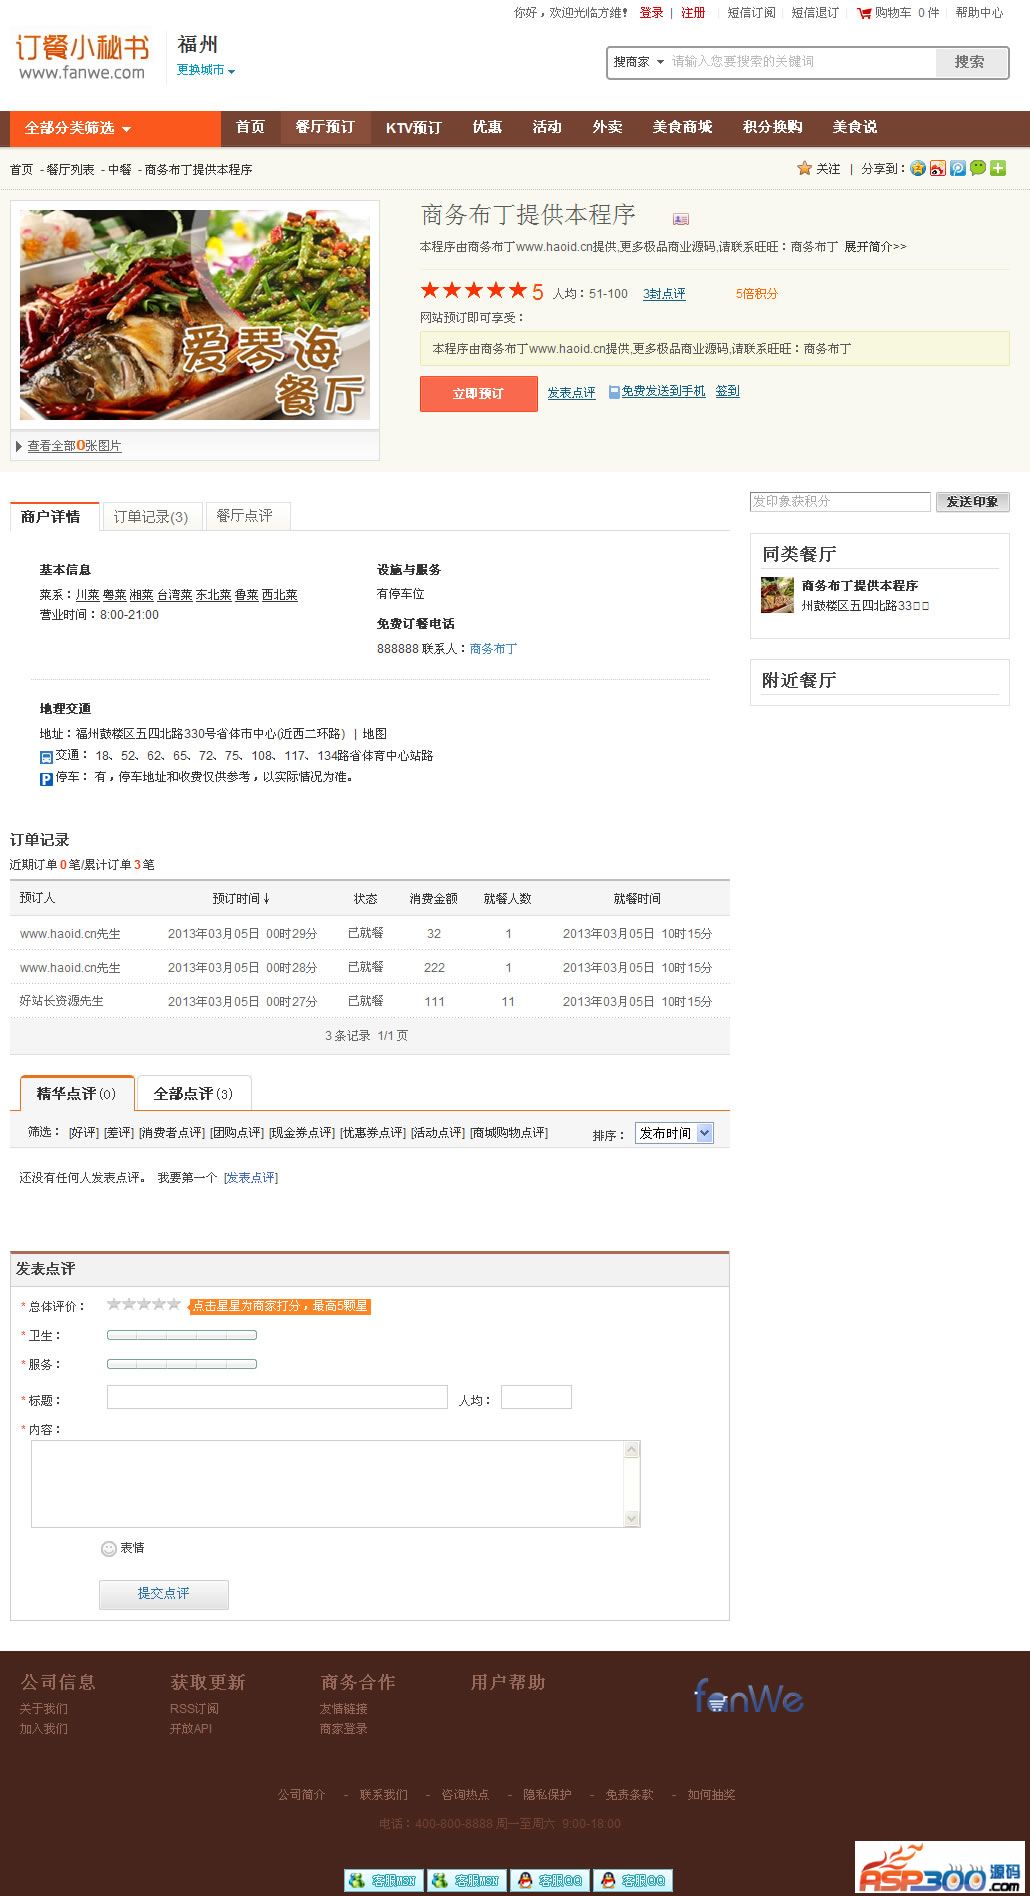Open the 全部点评 (3) tab

(x=193, y=1093)
